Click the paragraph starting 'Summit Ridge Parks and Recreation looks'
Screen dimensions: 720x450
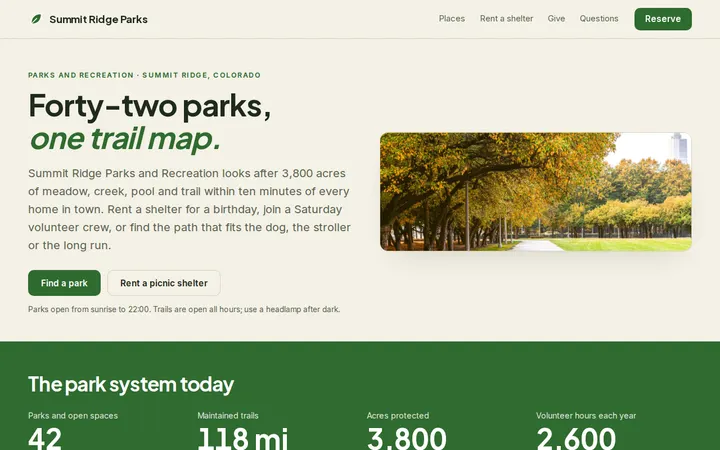(x=189, y=209)
